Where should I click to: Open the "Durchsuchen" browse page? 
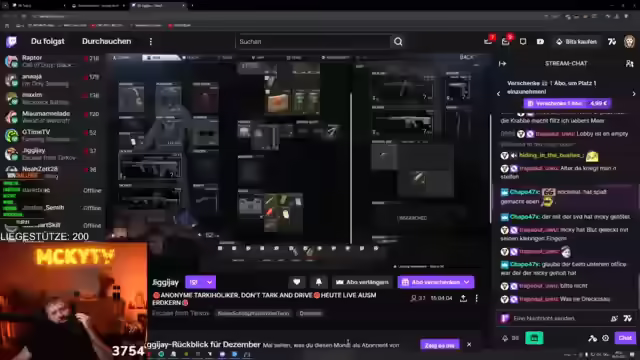pyautogui.click(x=107, y=41)
